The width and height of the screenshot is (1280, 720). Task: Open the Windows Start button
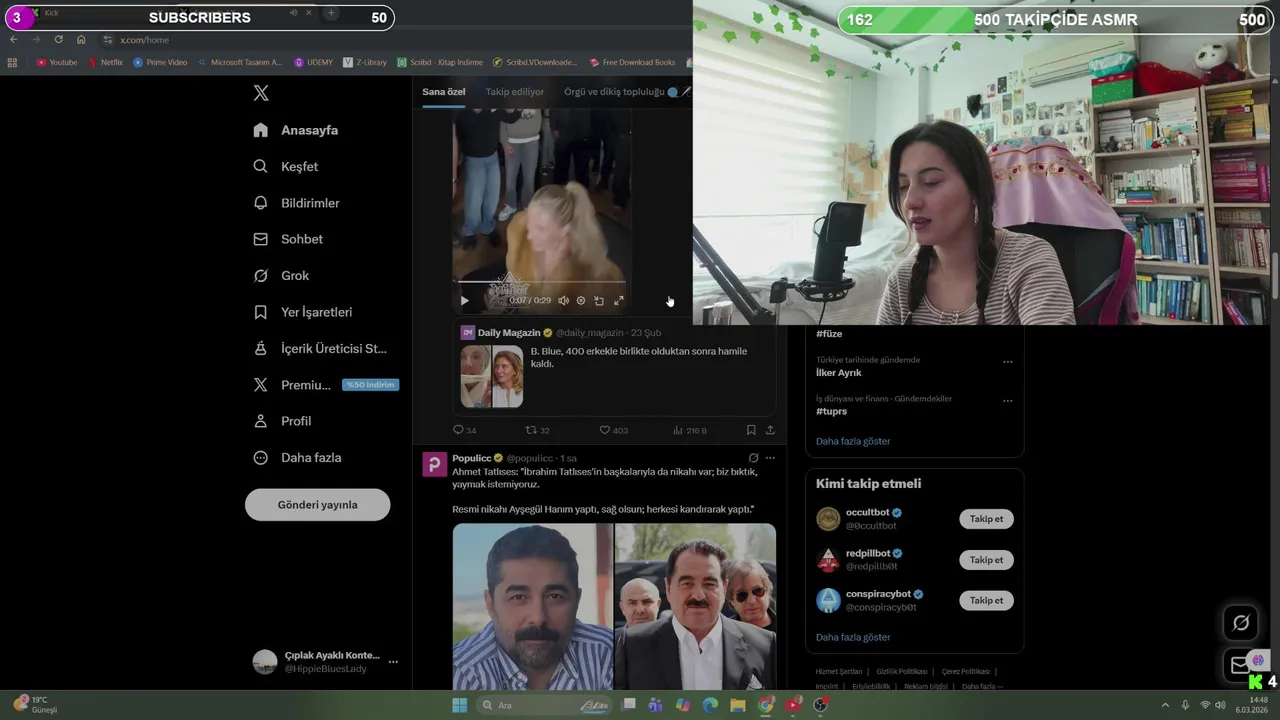459,705
